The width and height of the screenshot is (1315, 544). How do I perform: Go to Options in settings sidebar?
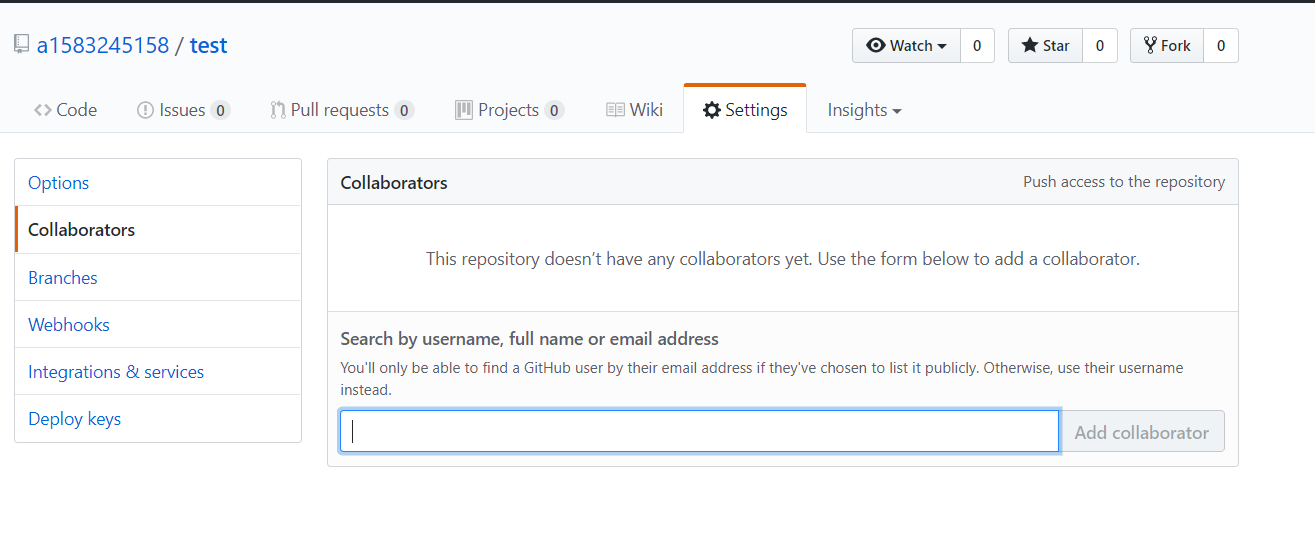59,183
